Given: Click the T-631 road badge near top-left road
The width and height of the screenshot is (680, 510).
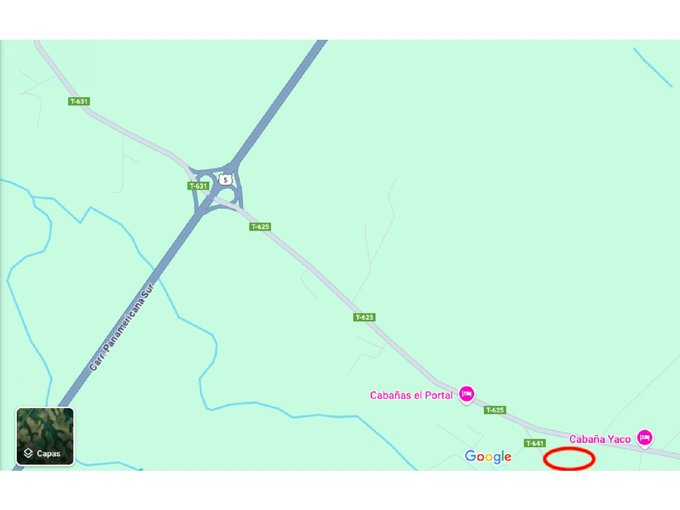Looking at the screenshot, I should (x=79, y=101).
